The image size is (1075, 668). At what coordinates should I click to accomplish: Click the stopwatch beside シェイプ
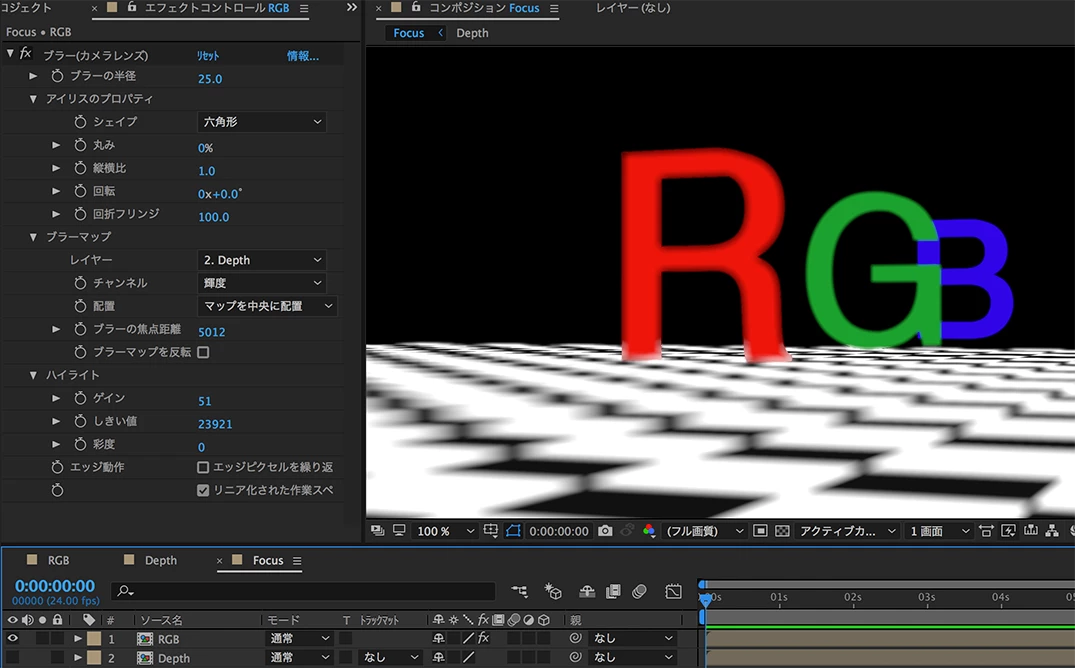(x=80, y=122)
